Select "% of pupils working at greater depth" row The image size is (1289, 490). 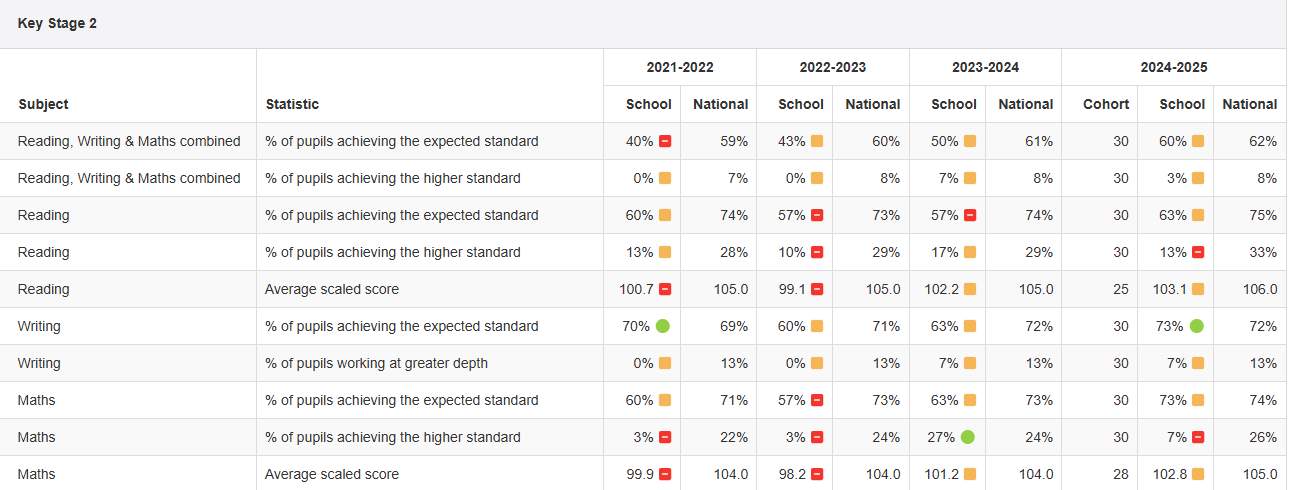pyautogui.click(x=376, y=363)
